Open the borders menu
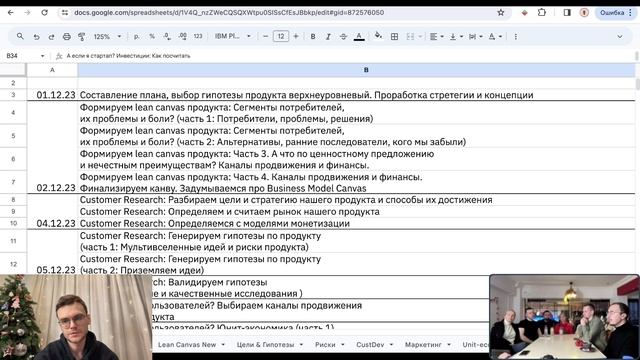This screenshot has width=640, height=360. 394,37
